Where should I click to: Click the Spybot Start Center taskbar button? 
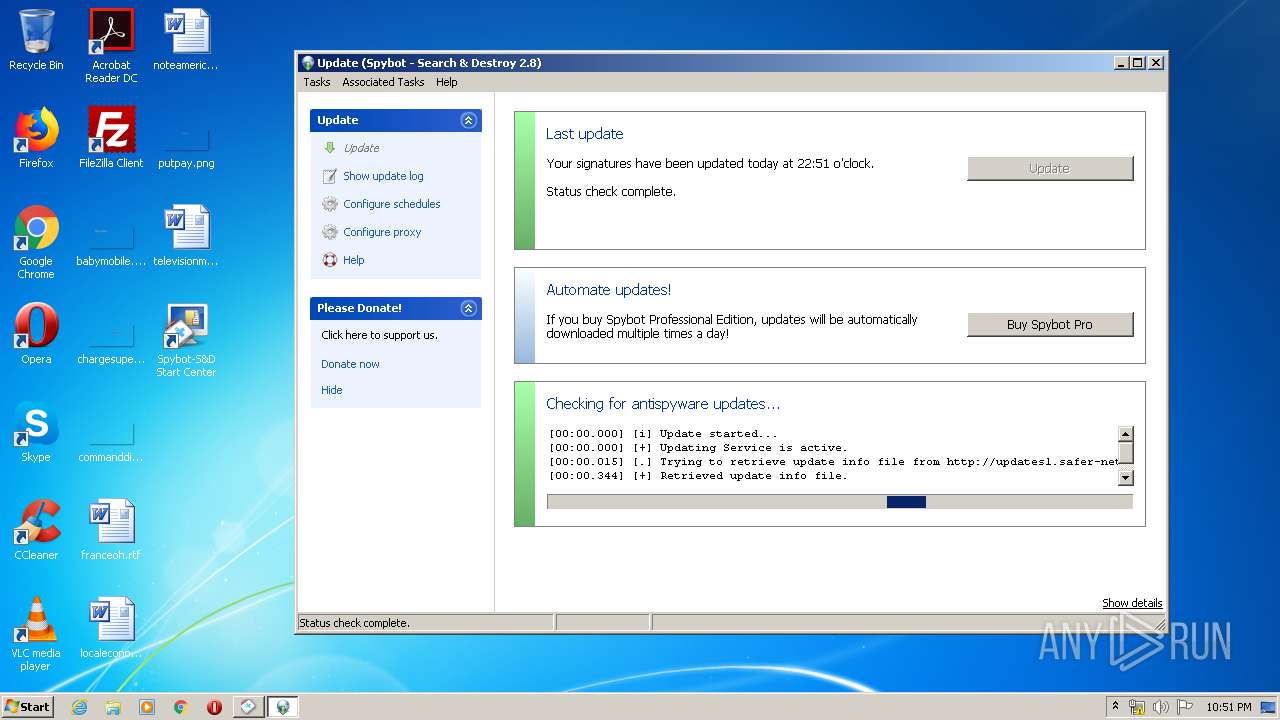[249, 707]
